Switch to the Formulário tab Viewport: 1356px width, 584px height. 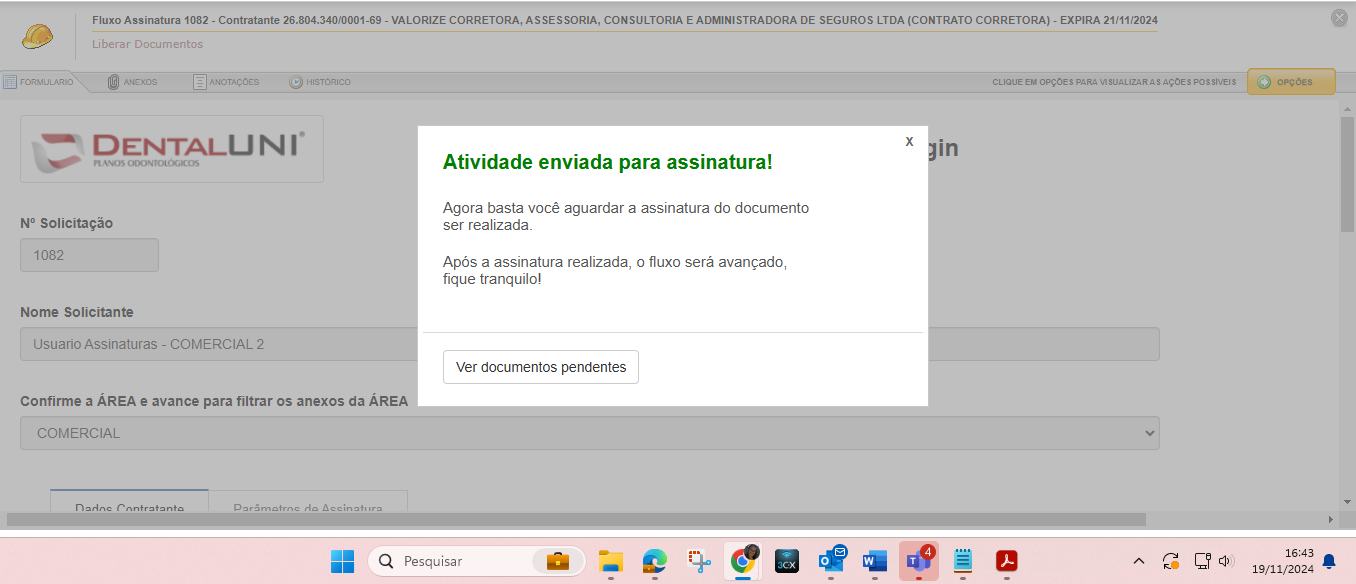point(39,82)
